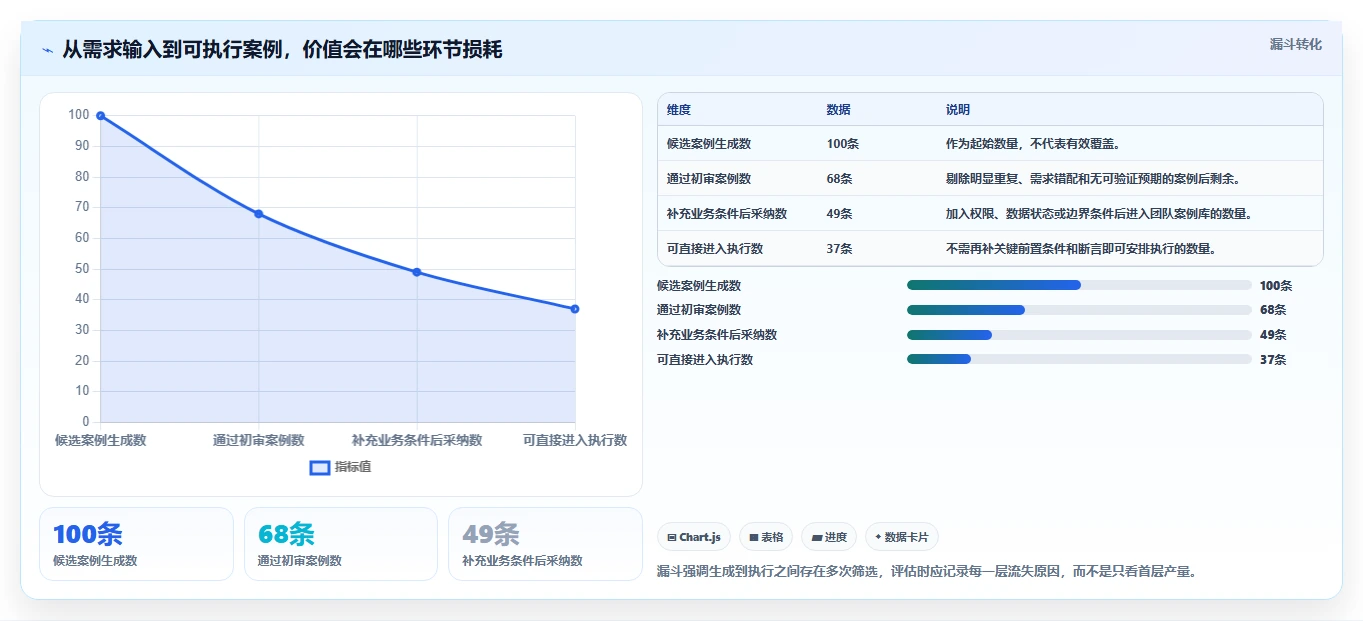Click the lightning icon beside the title

(x=48, y=50)
